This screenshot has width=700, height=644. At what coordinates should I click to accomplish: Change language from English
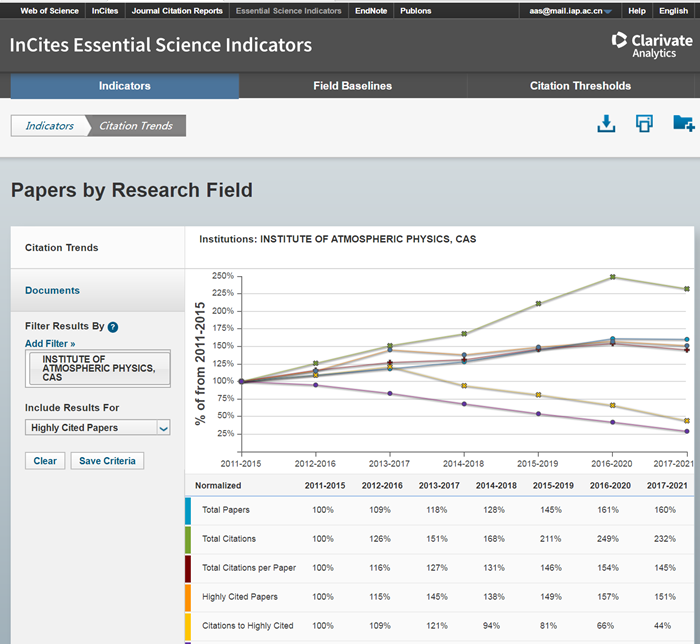[x=673, y=11]
